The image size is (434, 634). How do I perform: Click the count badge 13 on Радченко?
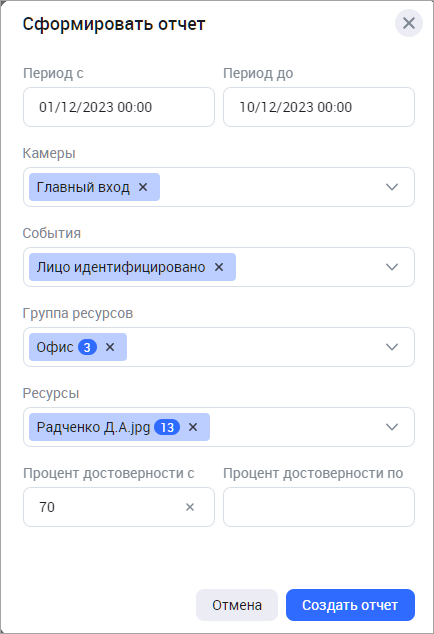[x=167, y=427]
